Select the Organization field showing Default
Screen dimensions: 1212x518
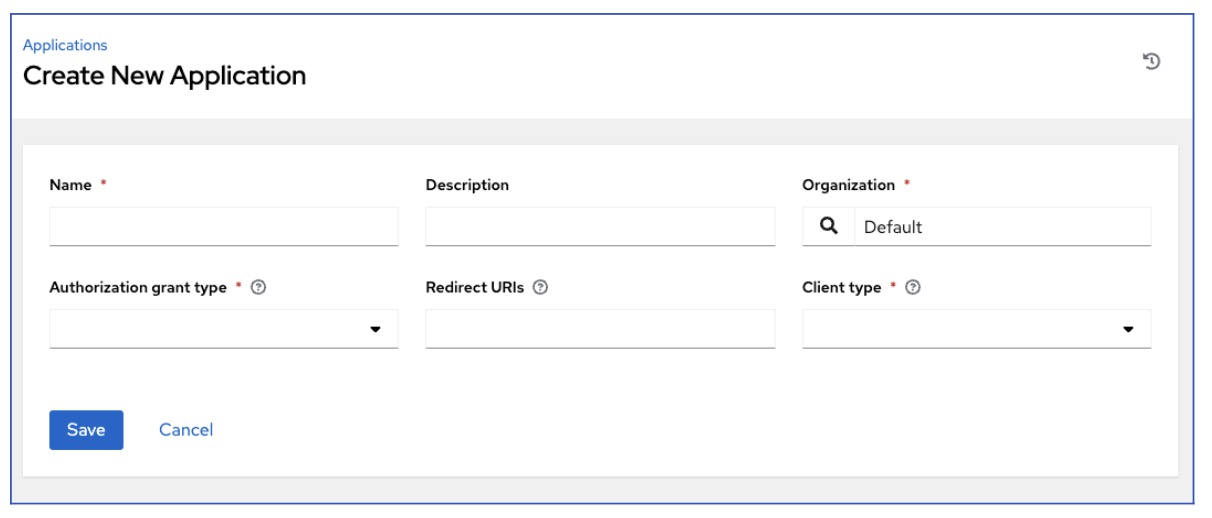click(1001, 227)
